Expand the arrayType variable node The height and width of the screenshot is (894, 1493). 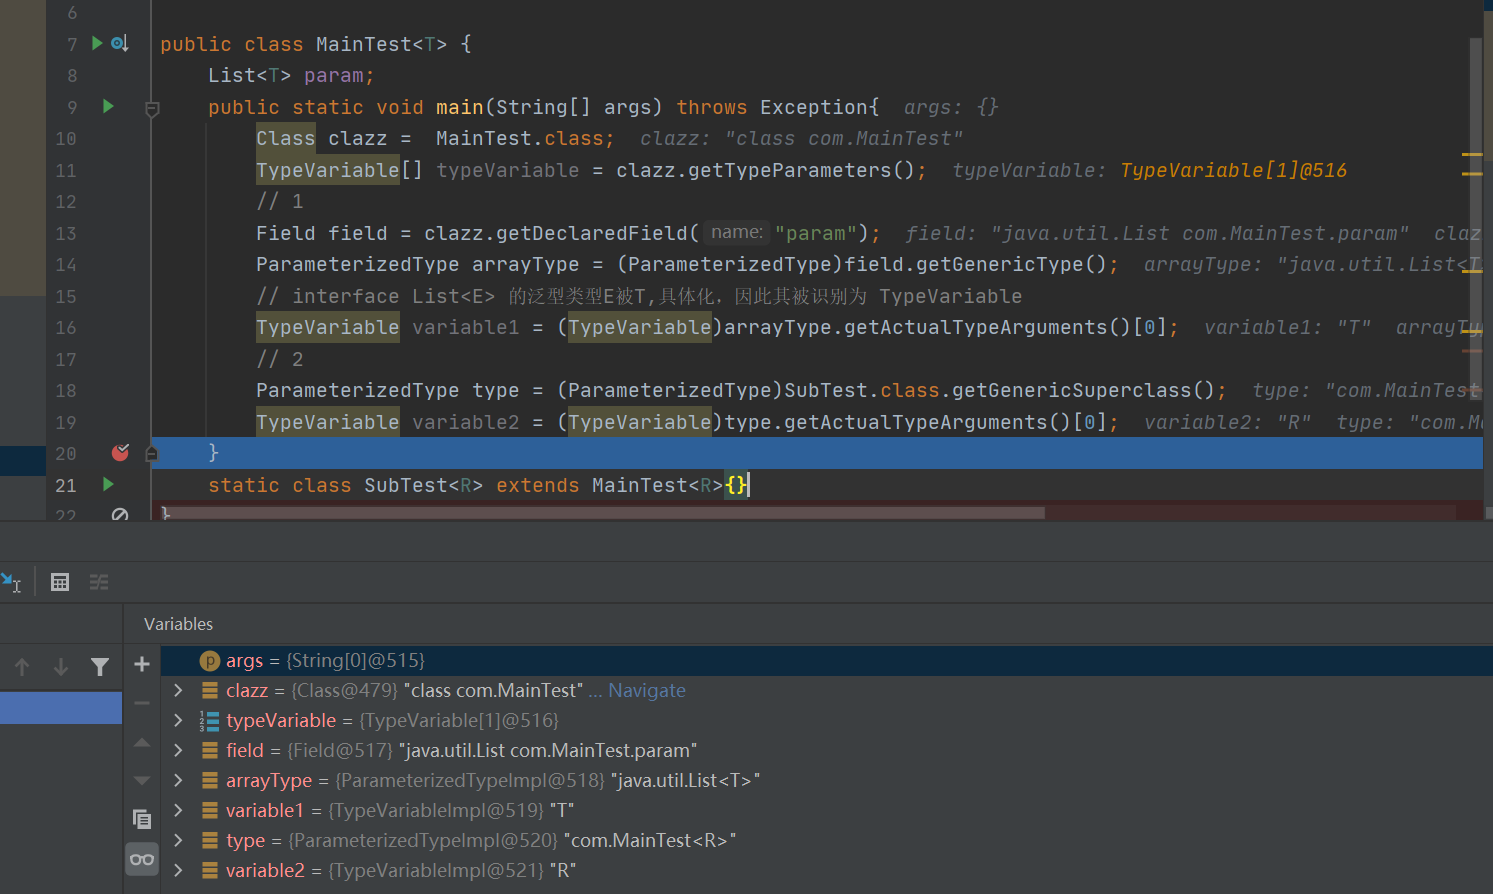[x=178, y=780]
